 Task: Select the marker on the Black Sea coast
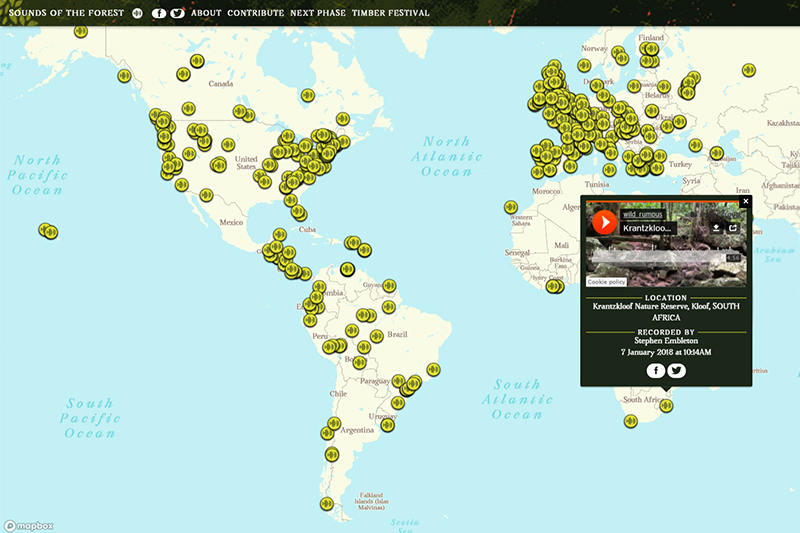(695, 145)
